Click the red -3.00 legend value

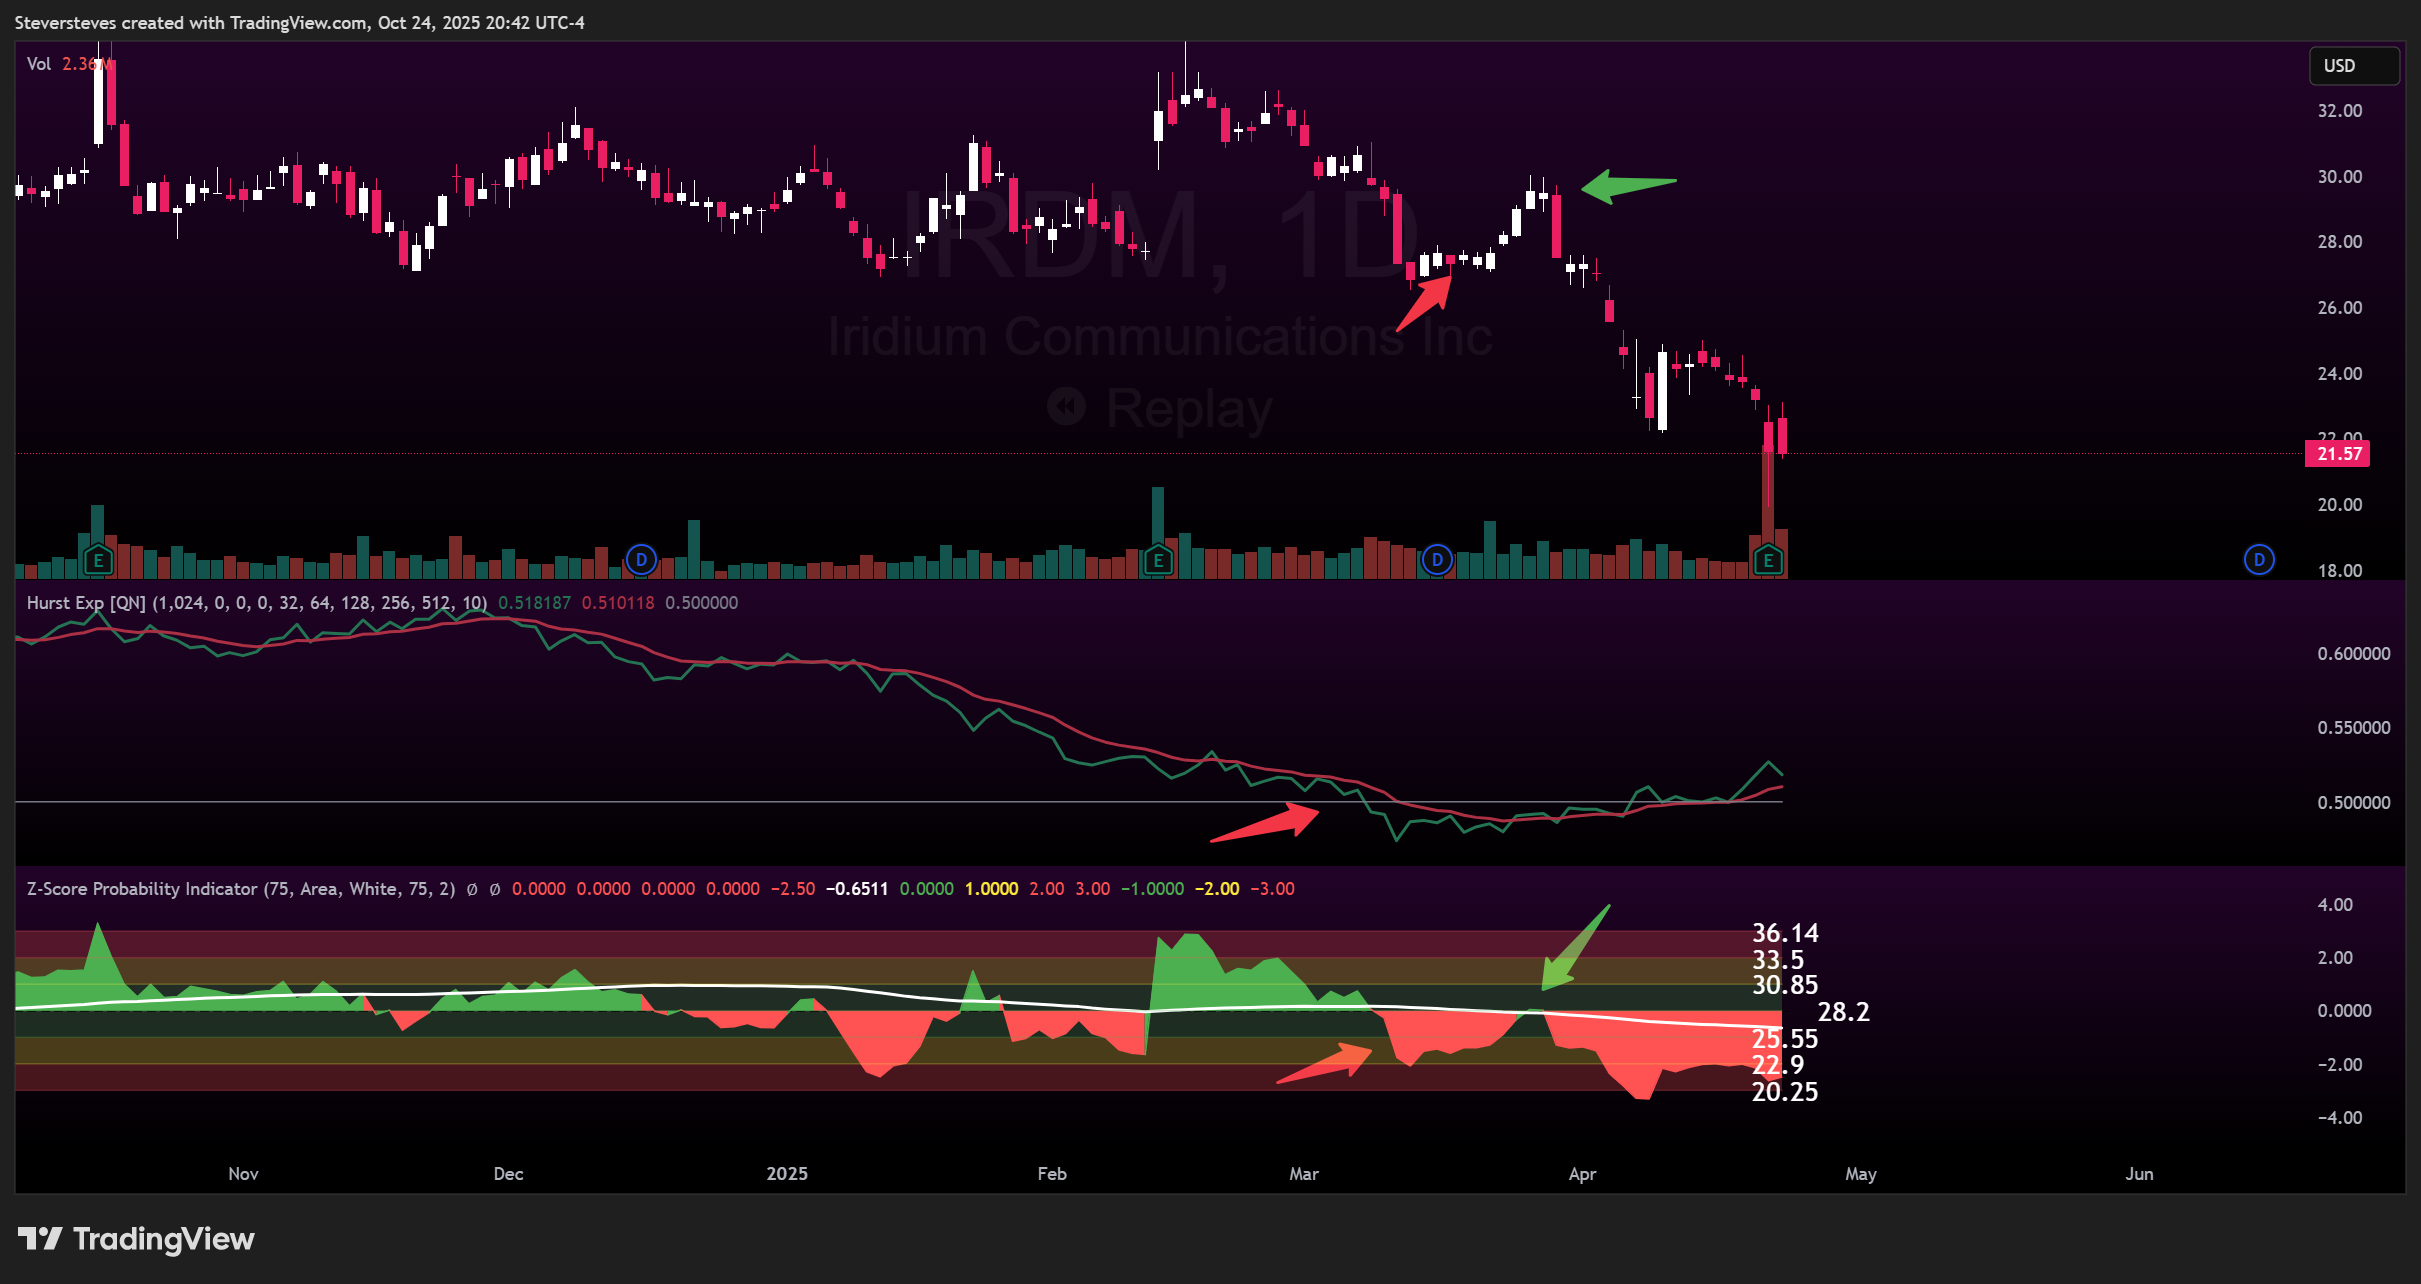pos(1272,889)
